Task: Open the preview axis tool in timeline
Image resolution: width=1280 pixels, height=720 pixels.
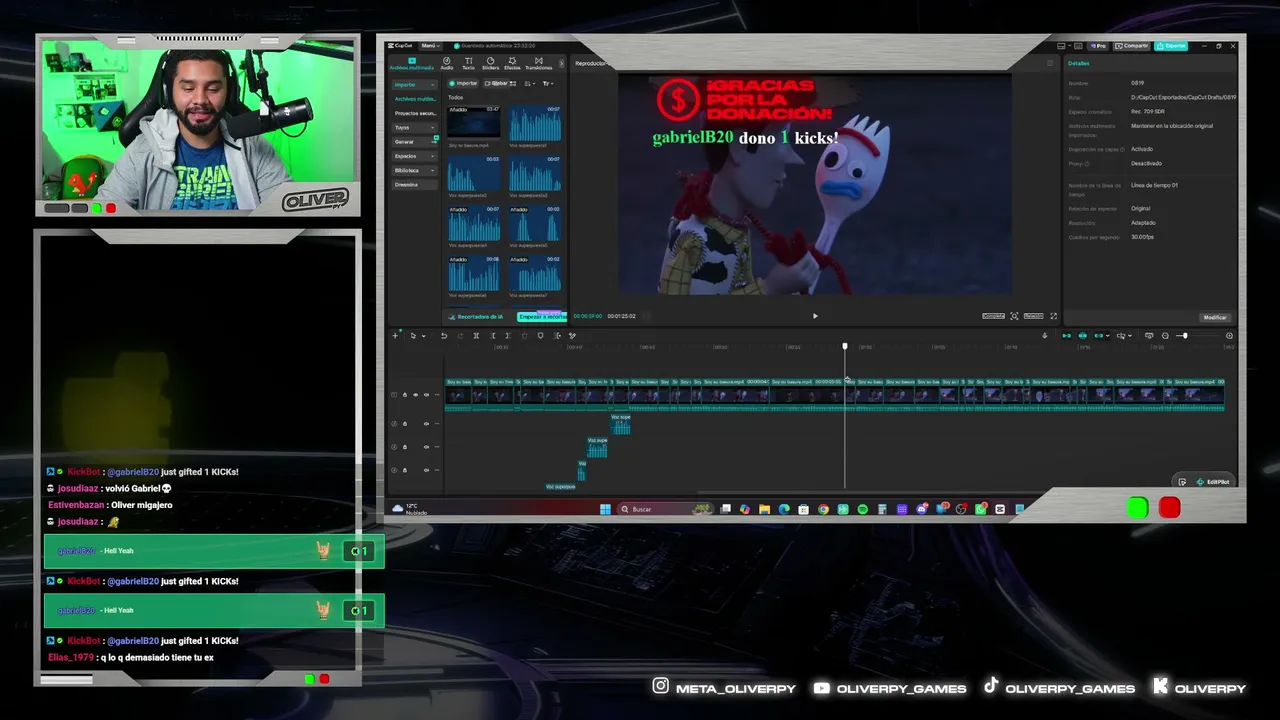Action: pyautogui.click(x=1122, y=336)
